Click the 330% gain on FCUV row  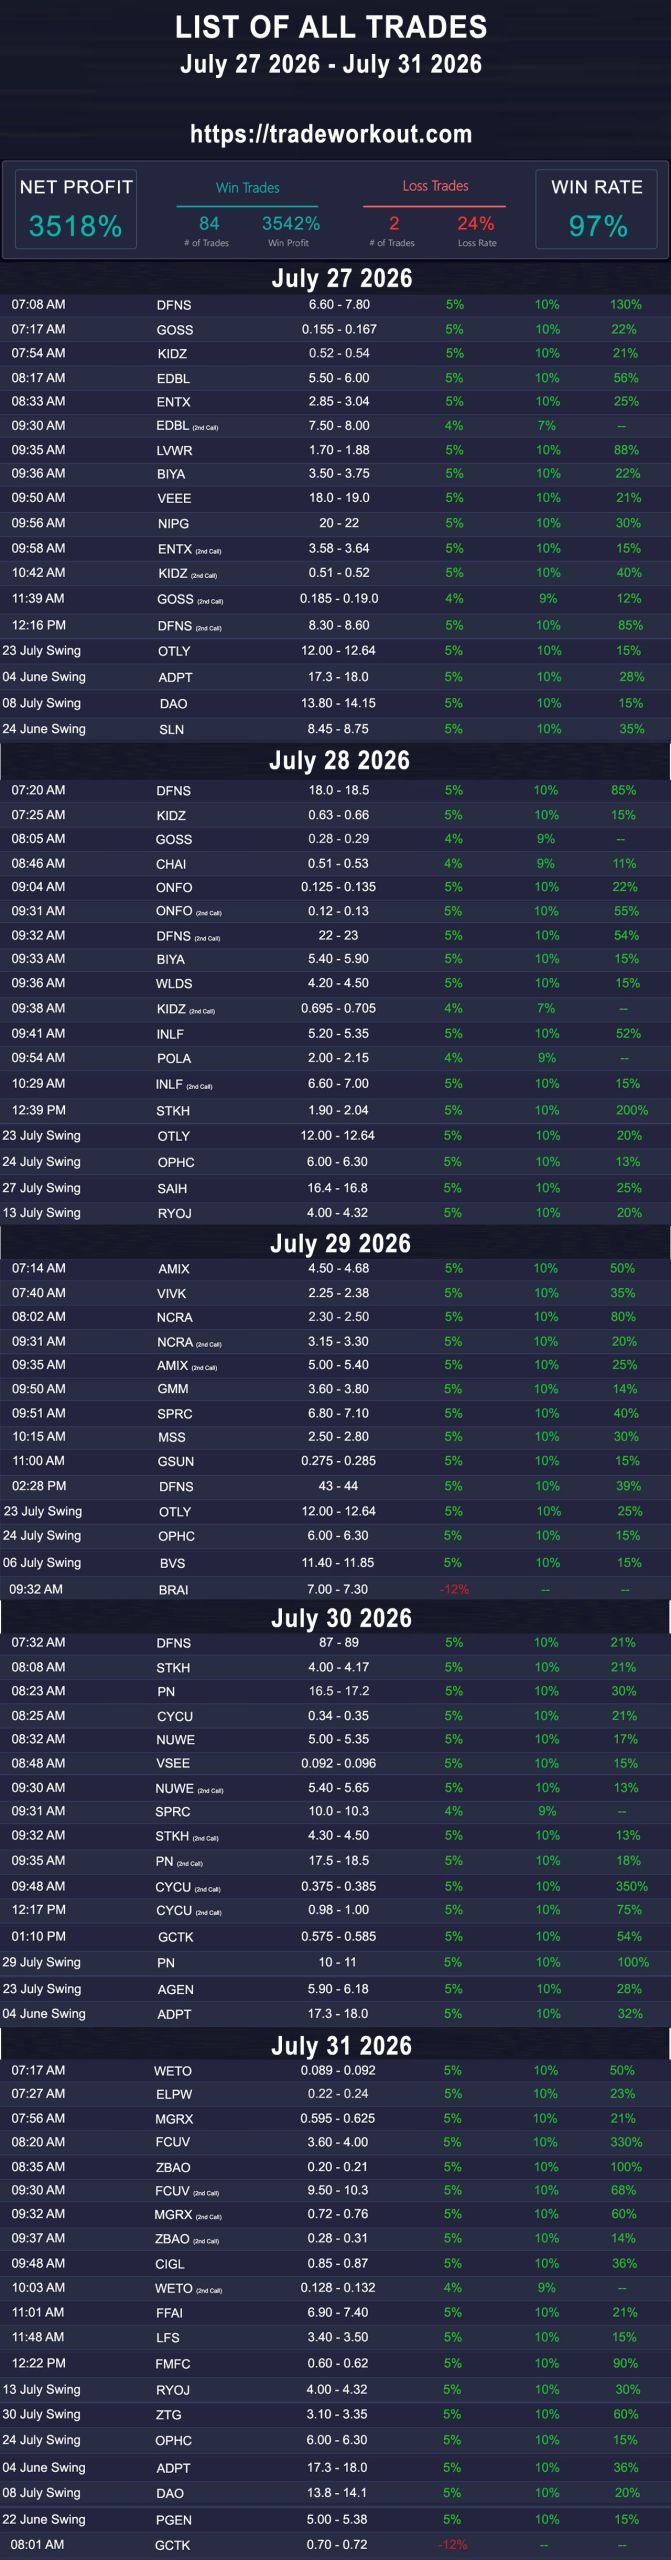click(626, 2142)
